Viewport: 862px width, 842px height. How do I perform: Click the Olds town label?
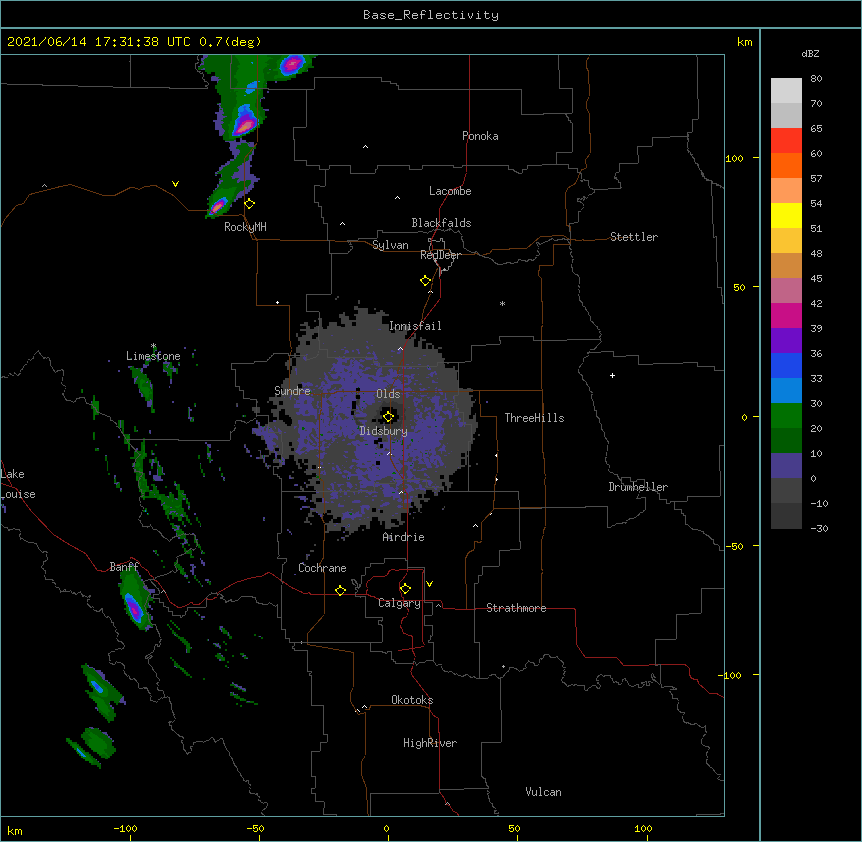click(x=388, y=394)
